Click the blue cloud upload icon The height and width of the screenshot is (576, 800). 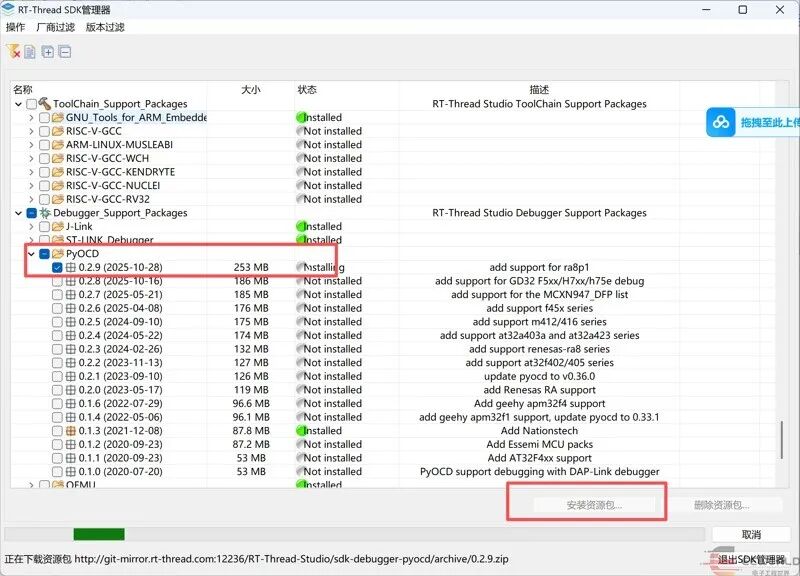pos(720,122)
